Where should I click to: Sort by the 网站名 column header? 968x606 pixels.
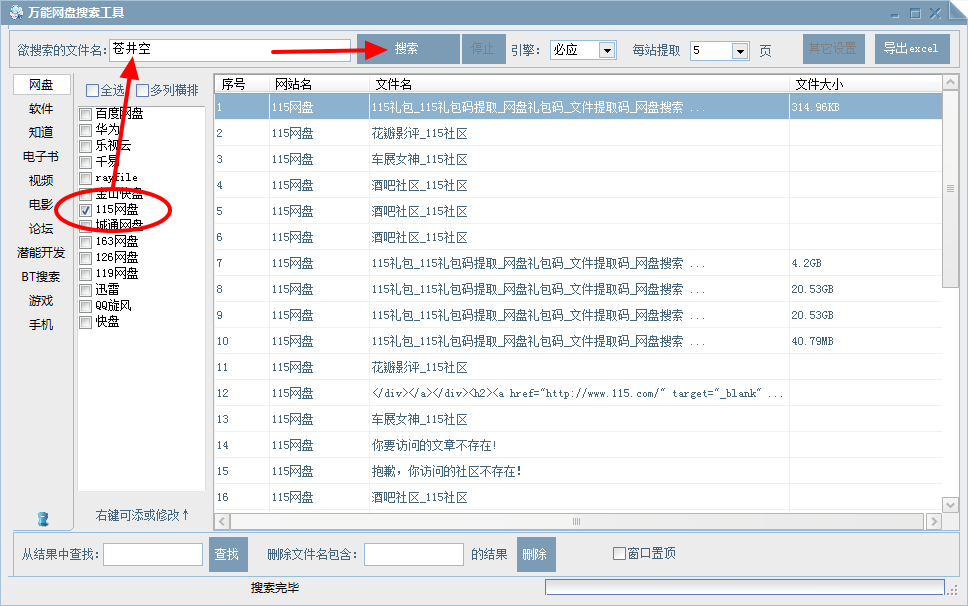319,84
